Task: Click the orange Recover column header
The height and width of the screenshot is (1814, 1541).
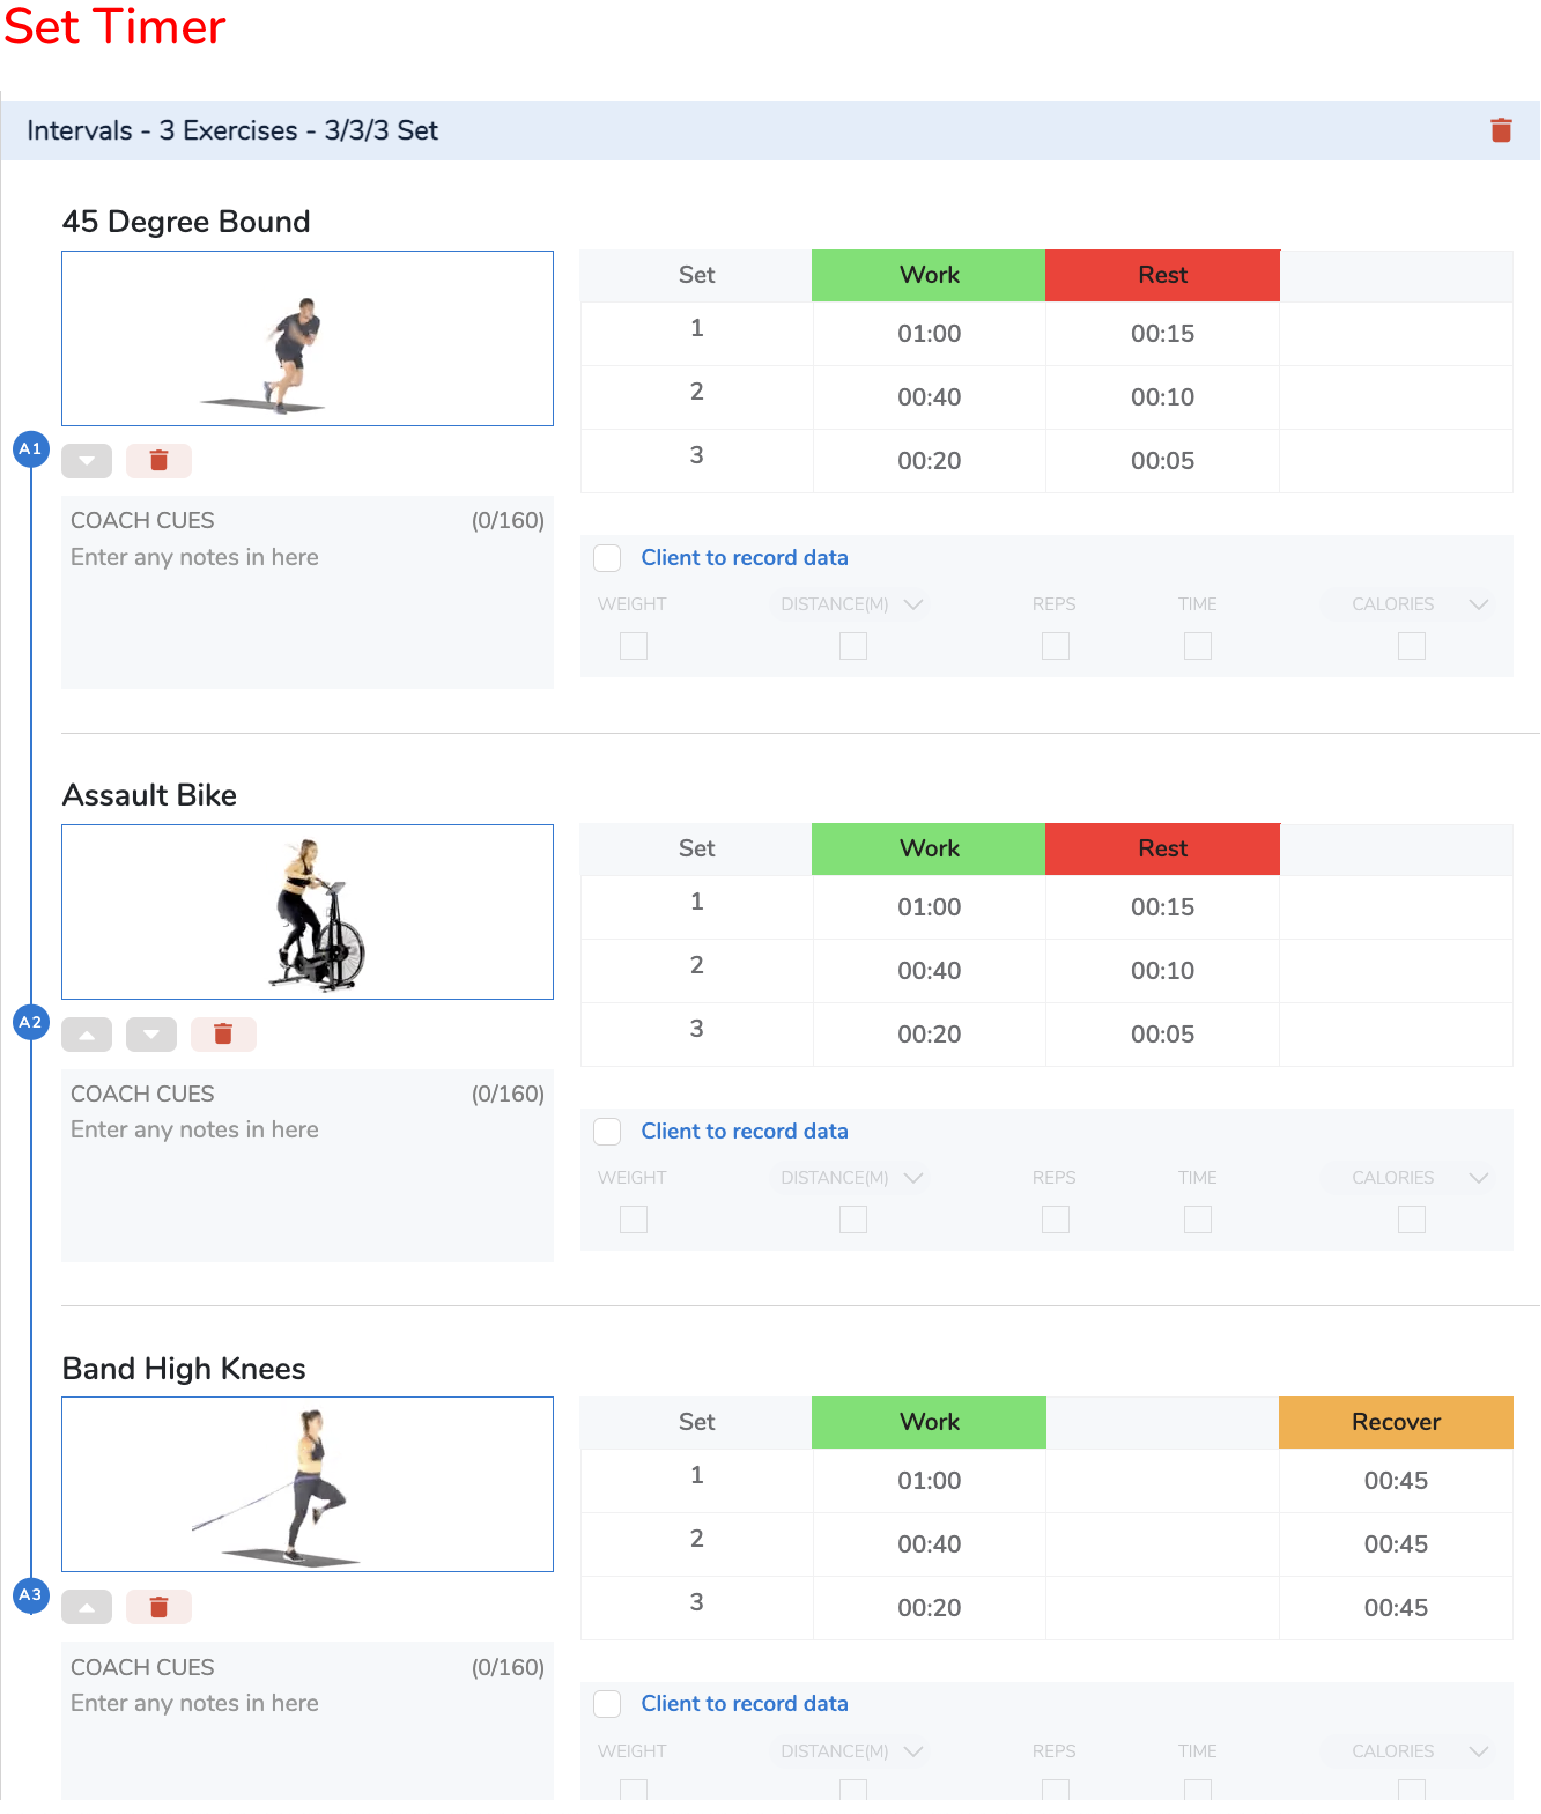Action: point(1396,1422)
